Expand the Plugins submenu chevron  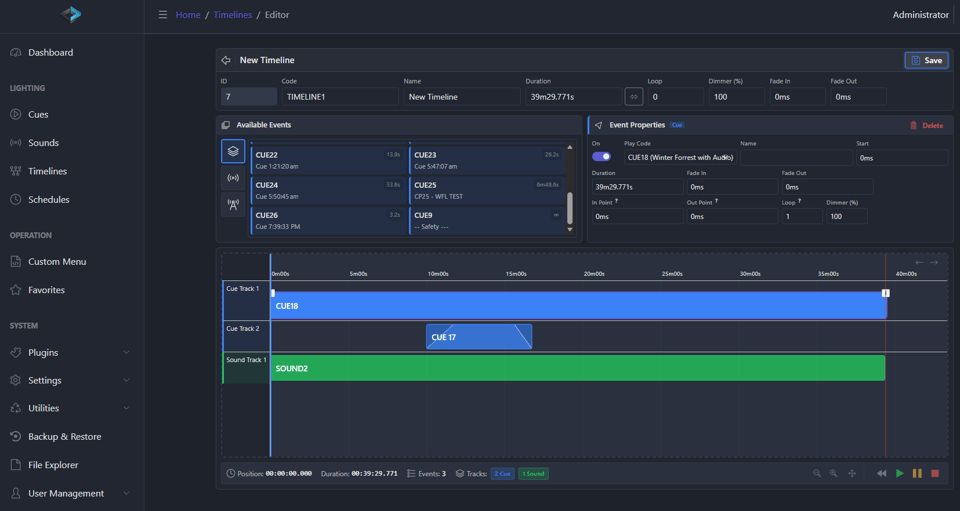(126, 352)
